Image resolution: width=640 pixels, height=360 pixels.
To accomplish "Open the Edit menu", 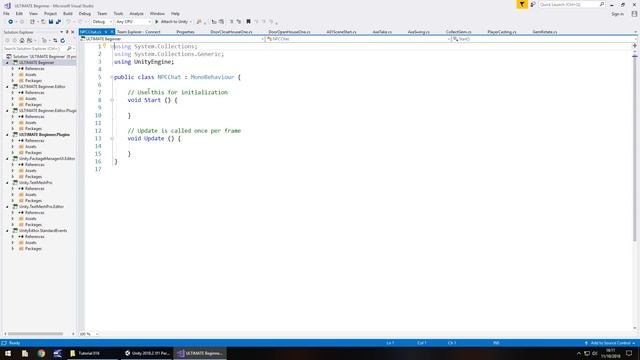I will [x=19, y=13].
